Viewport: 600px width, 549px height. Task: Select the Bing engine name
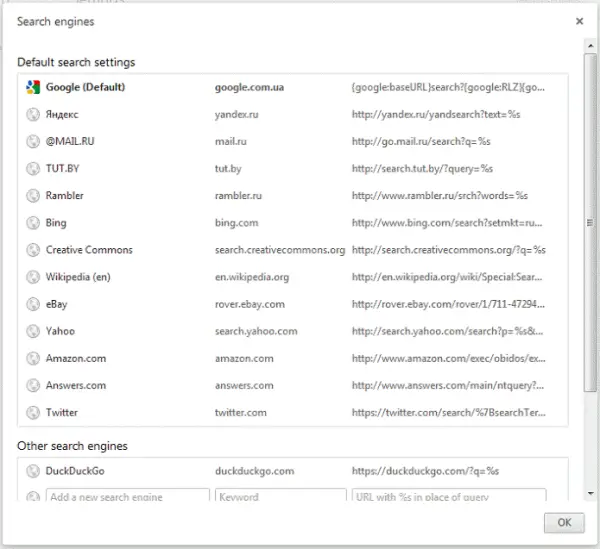(56, 223)
